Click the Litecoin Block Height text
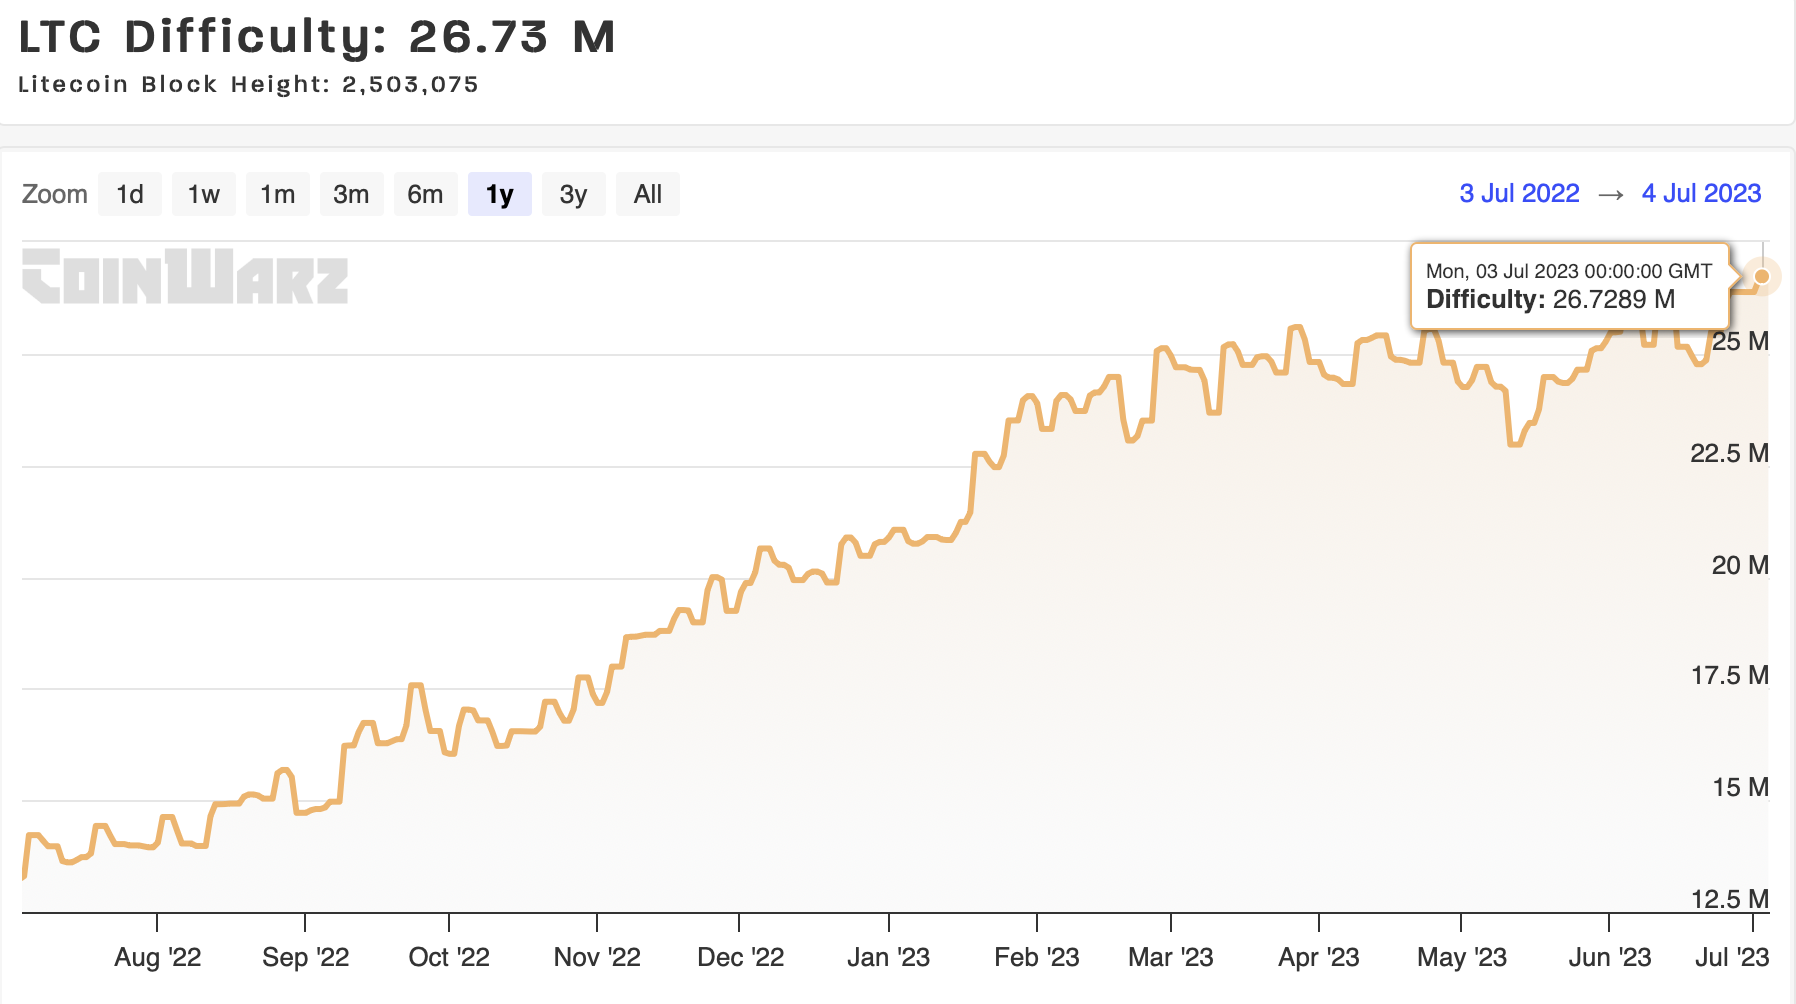 point(248,85)
